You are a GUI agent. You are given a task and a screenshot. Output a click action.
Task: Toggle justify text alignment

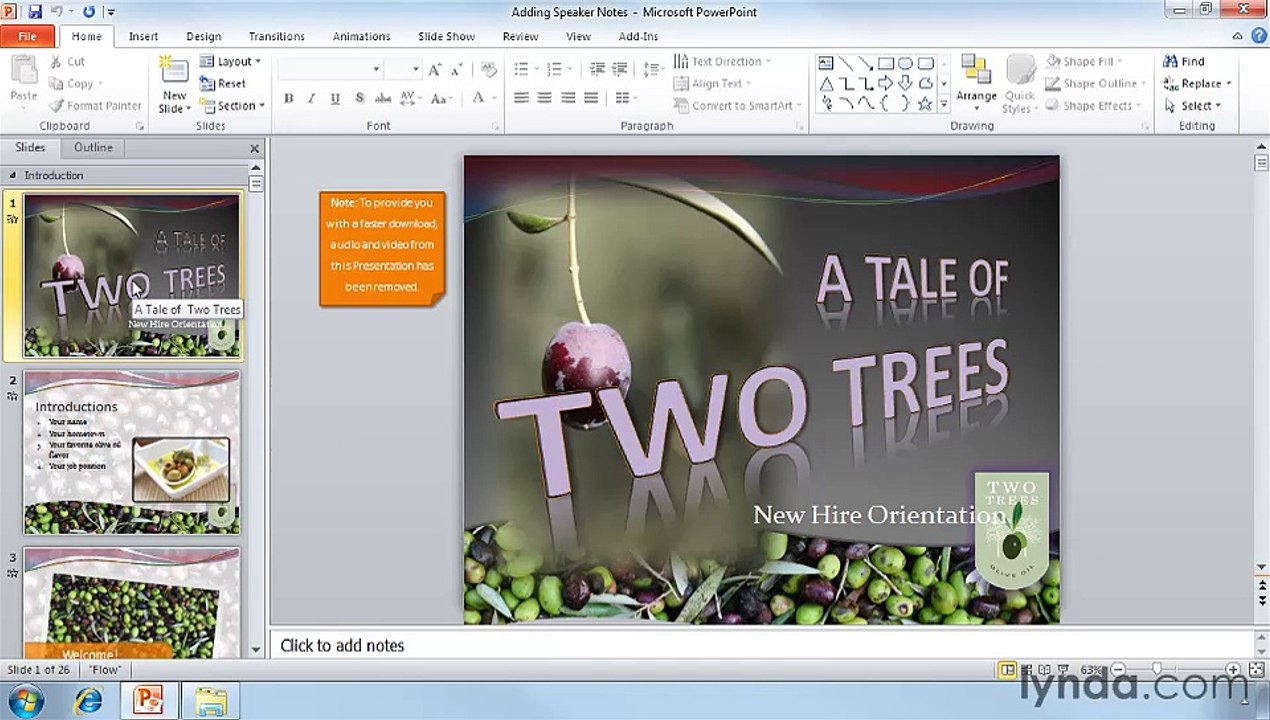click(x=591, y=98)
